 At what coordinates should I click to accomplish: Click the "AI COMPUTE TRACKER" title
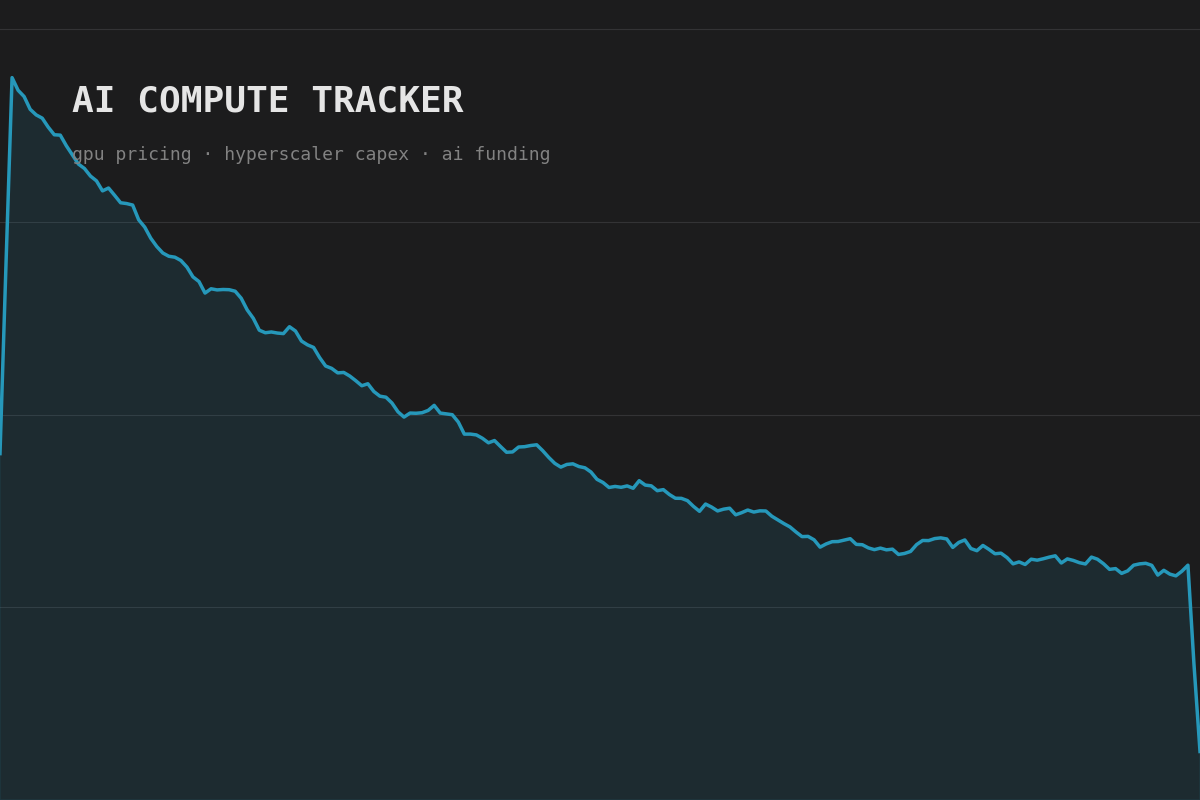[x=267, y=101]
